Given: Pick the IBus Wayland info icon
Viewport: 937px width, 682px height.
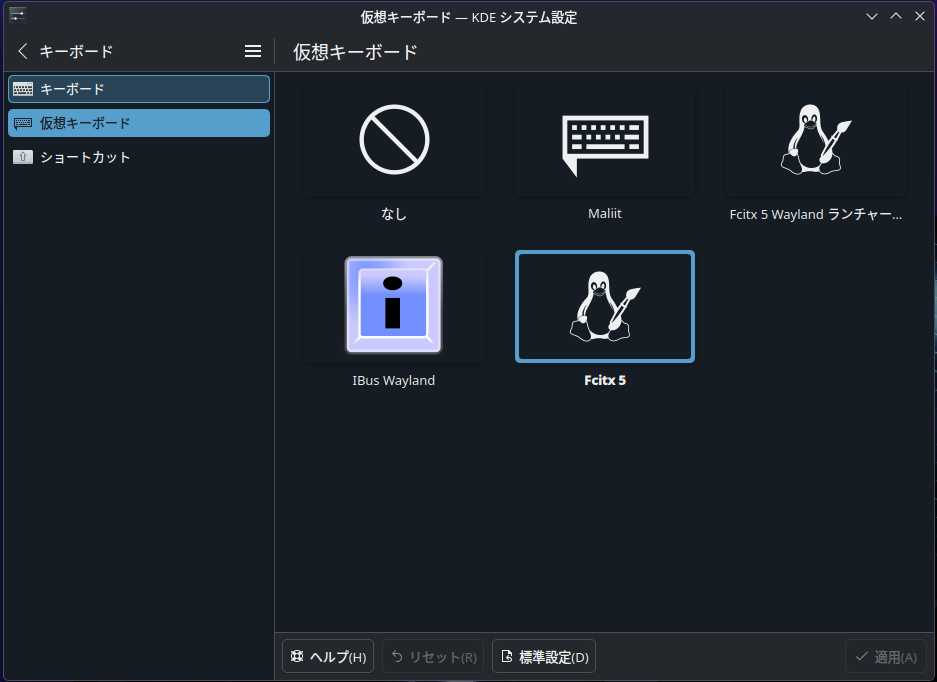Looking at the screenshot, I should pyautogui.click(x=394, y=306).
